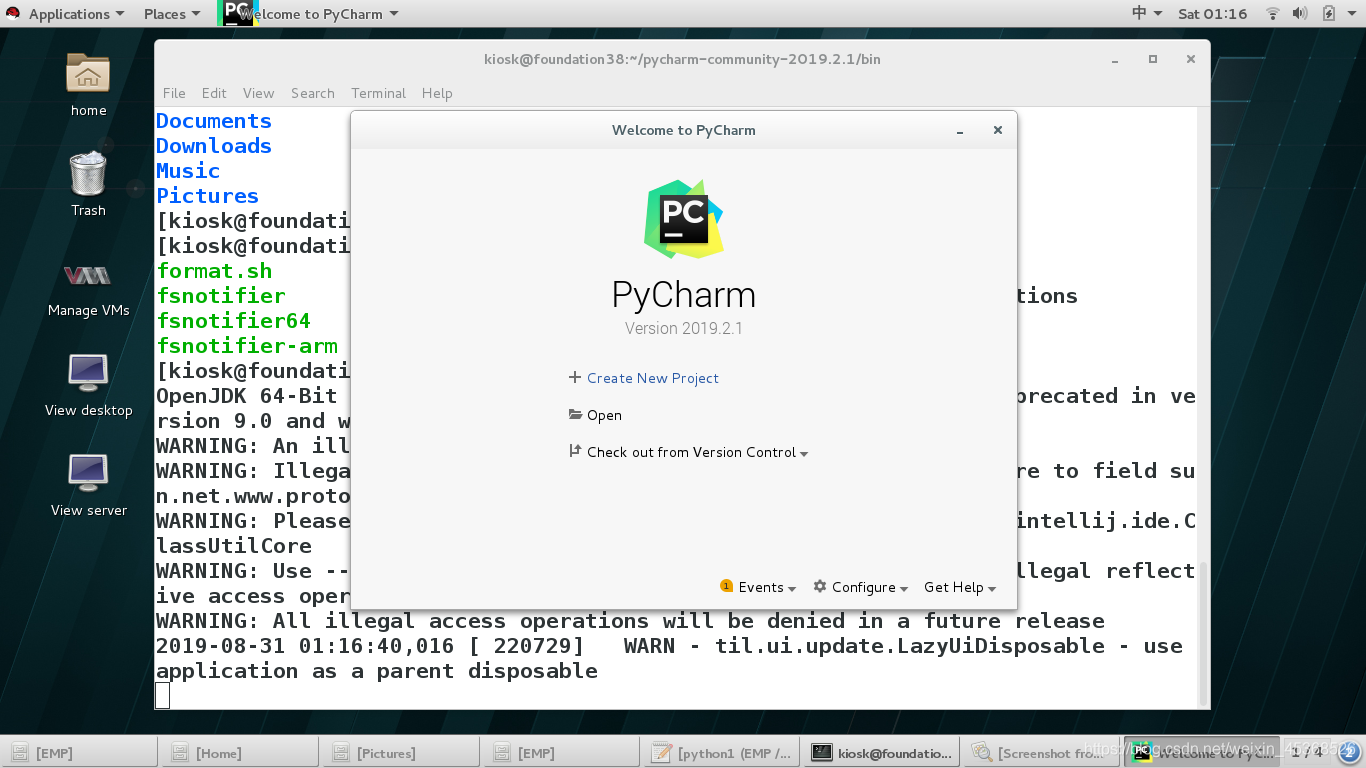Click Music directory name in terminal
1366x768 pixels.
tap(188, 171)
